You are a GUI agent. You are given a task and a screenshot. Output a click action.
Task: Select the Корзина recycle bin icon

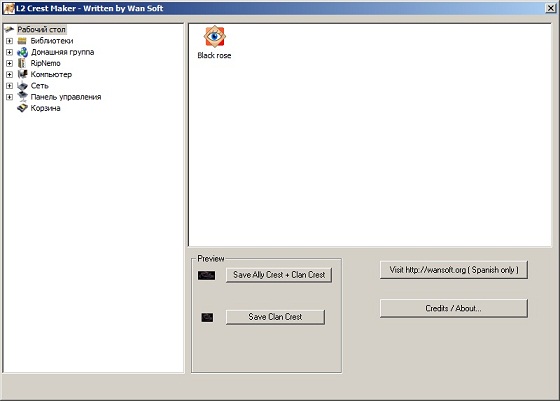point(22,108)
